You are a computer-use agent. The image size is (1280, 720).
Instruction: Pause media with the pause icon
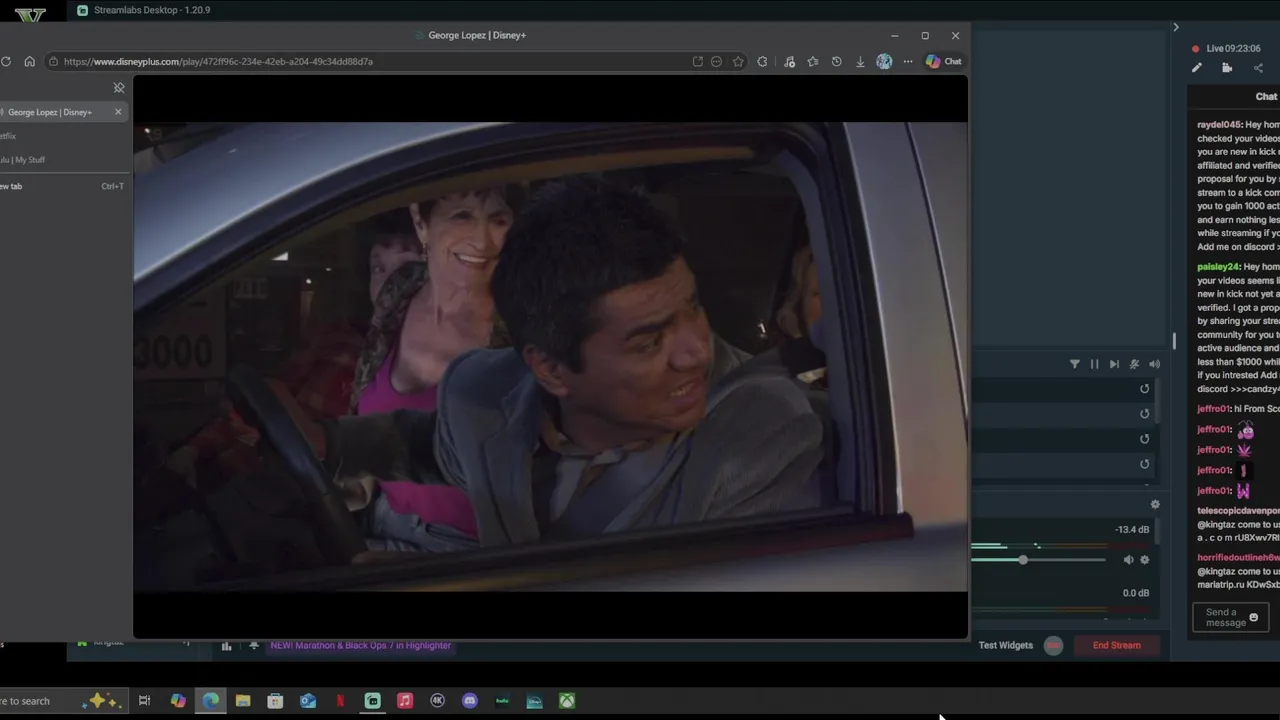coord(1094,364)
